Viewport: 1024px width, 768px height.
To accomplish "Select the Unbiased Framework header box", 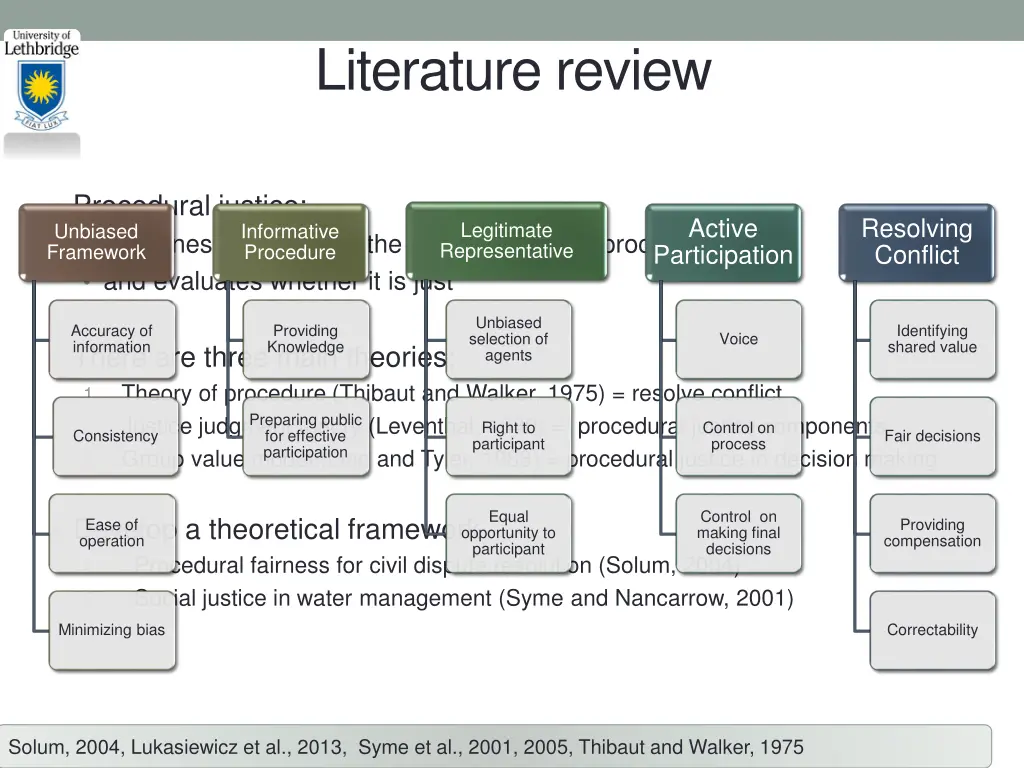I will 96,242.
